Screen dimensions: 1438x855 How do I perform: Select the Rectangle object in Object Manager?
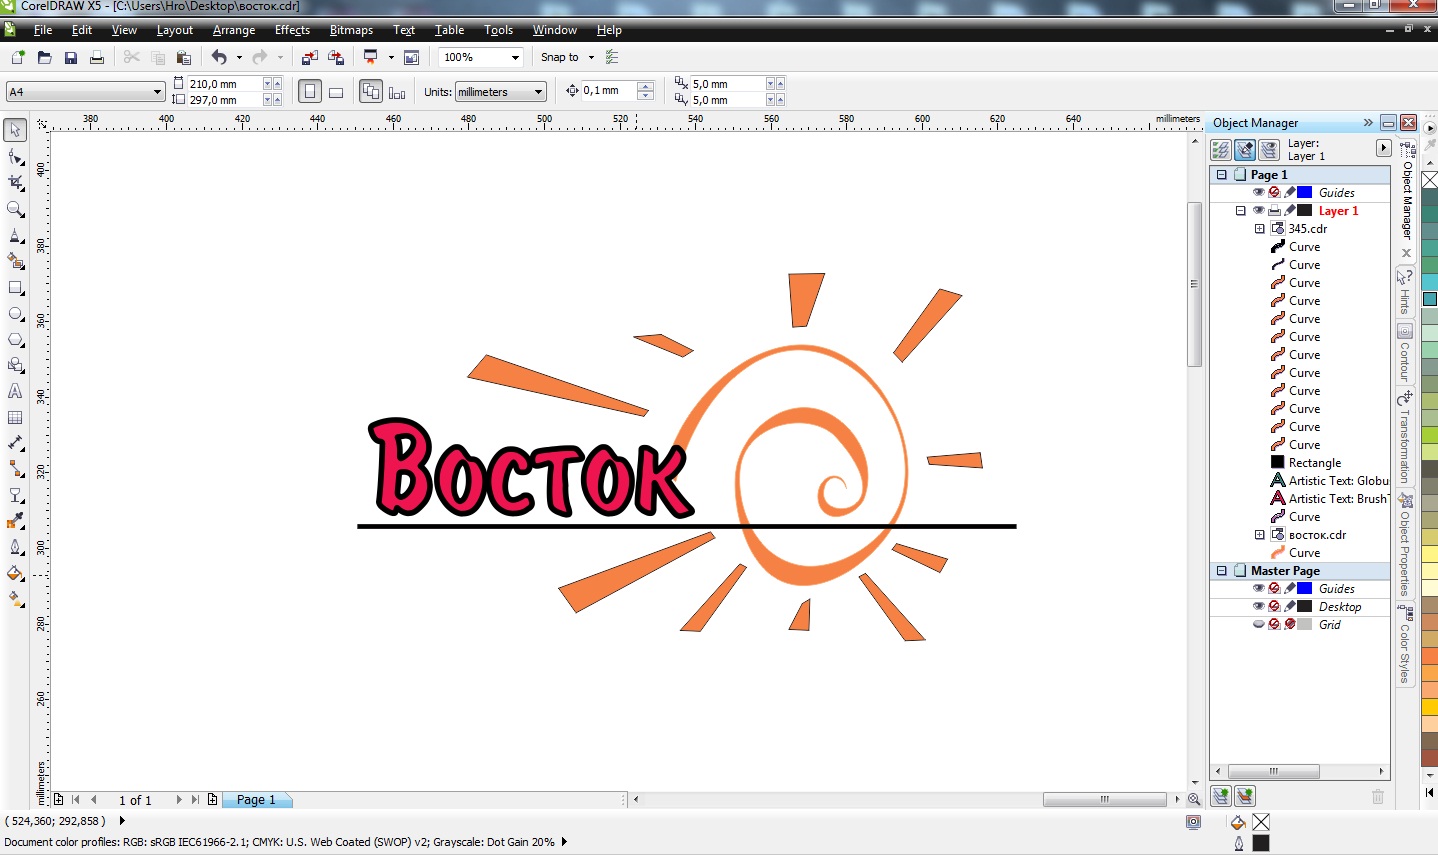click(x=1314, y=463)
